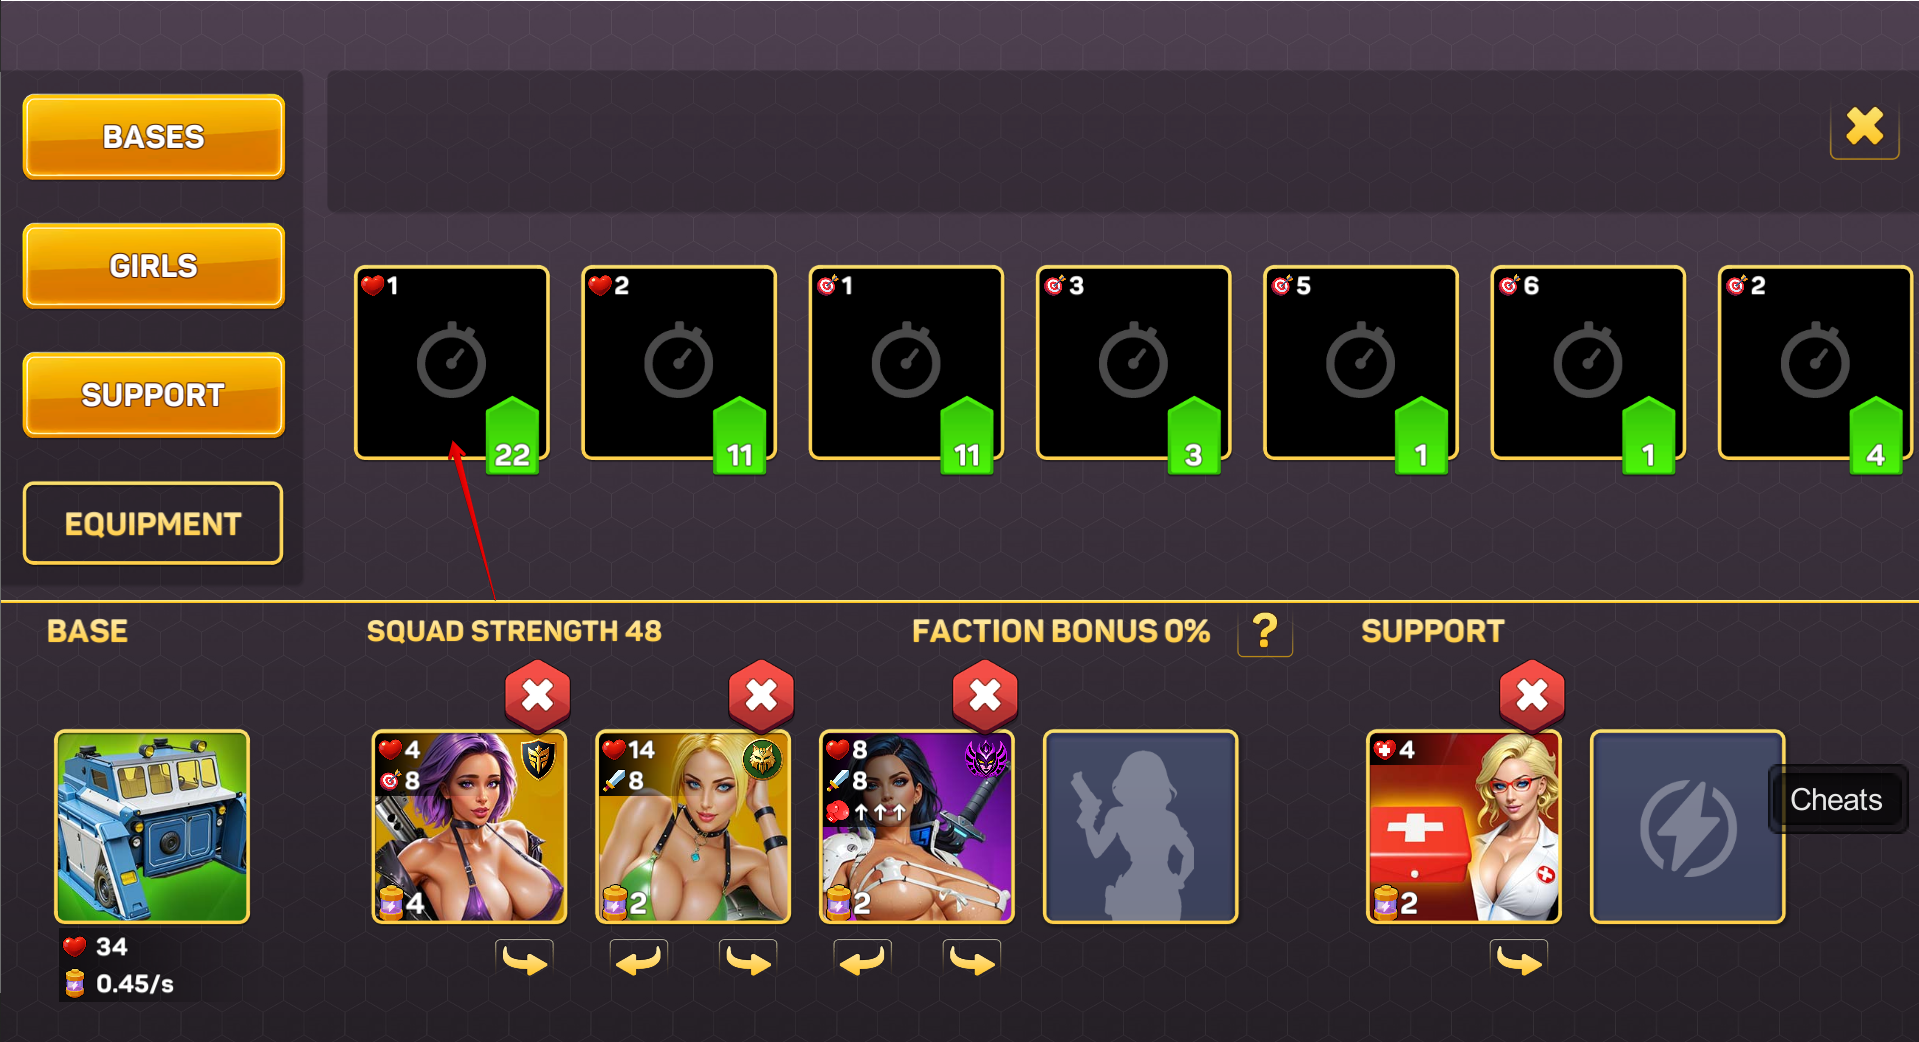Screen dimensions: 1919x1042
Task: Open the Cheats button
Action: click(1836, 800)
